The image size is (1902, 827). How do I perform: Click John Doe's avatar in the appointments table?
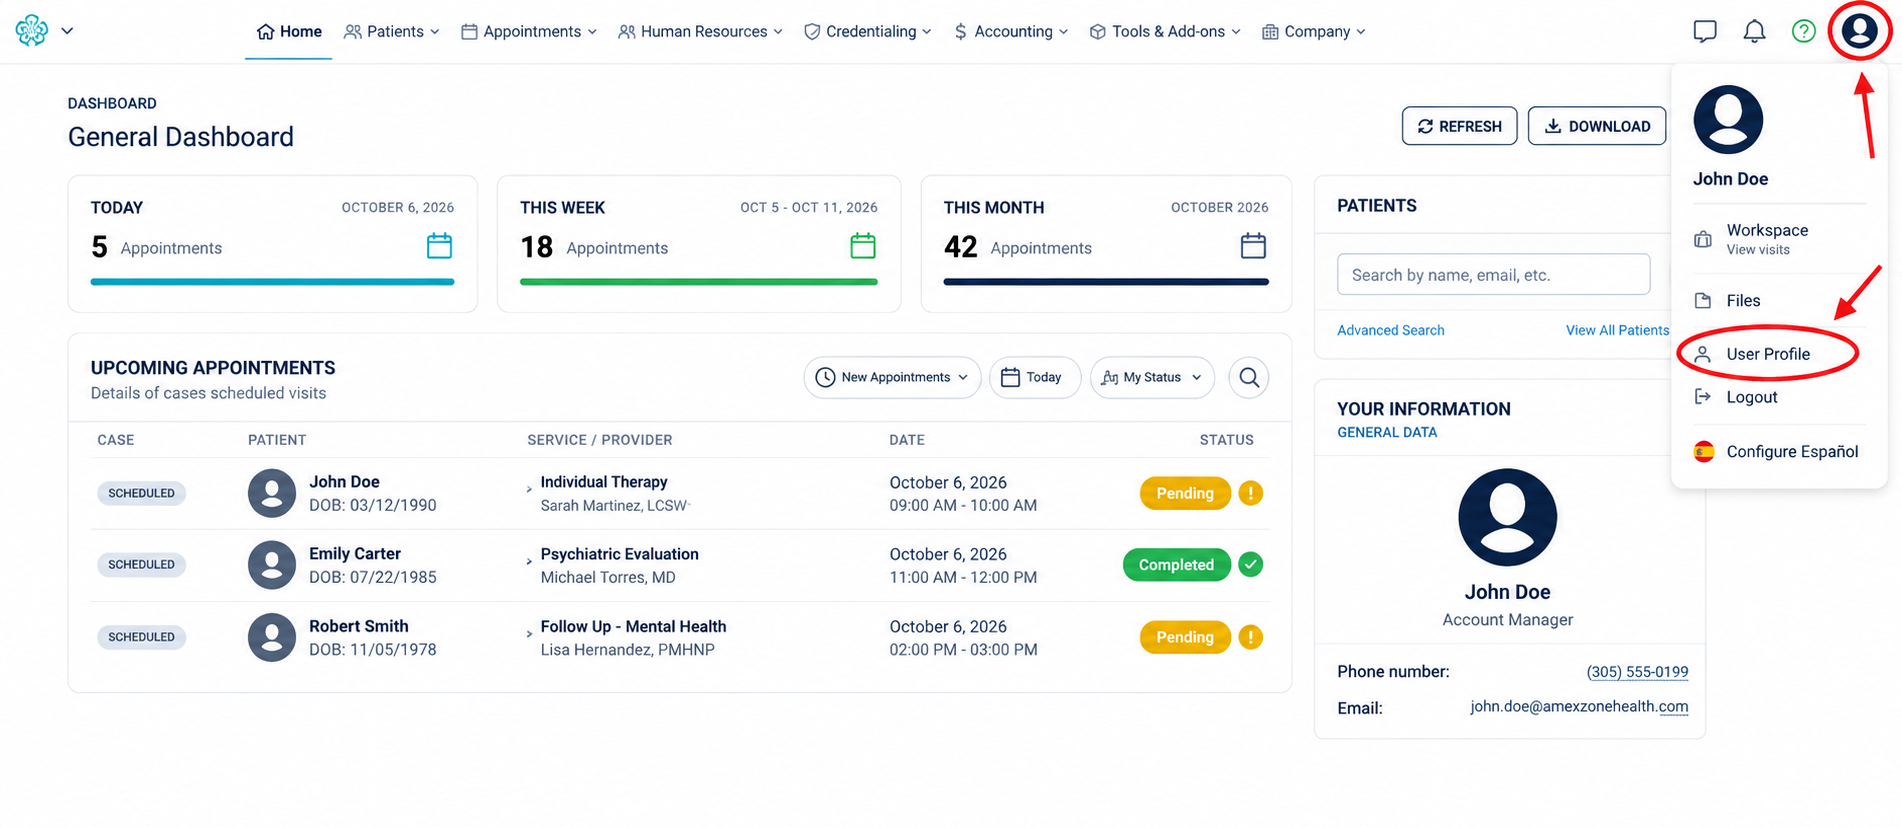272,493
